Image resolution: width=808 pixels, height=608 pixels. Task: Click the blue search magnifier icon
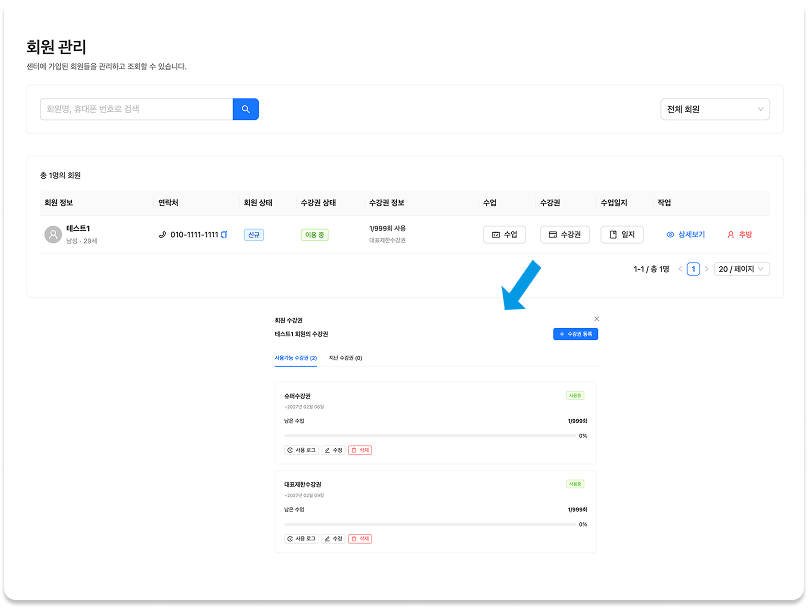coord(246,108)
